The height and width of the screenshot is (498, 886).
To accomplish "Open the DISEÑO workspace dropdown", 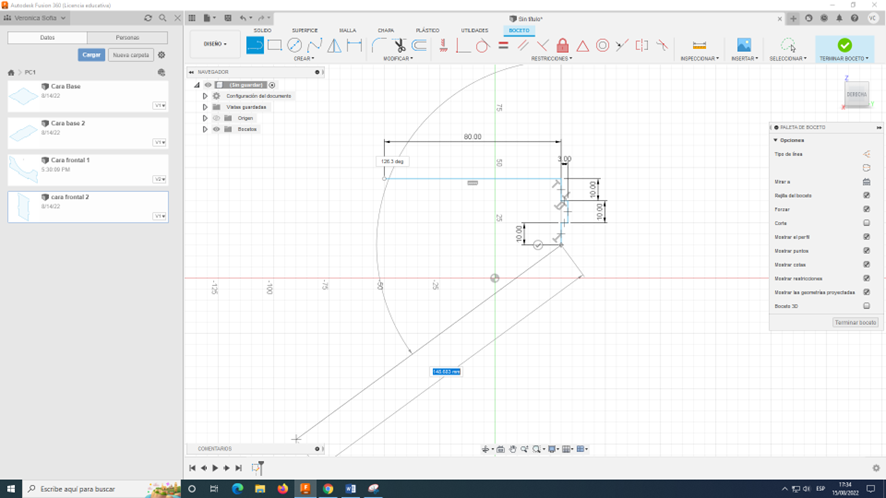I will [x=215, y=44].
